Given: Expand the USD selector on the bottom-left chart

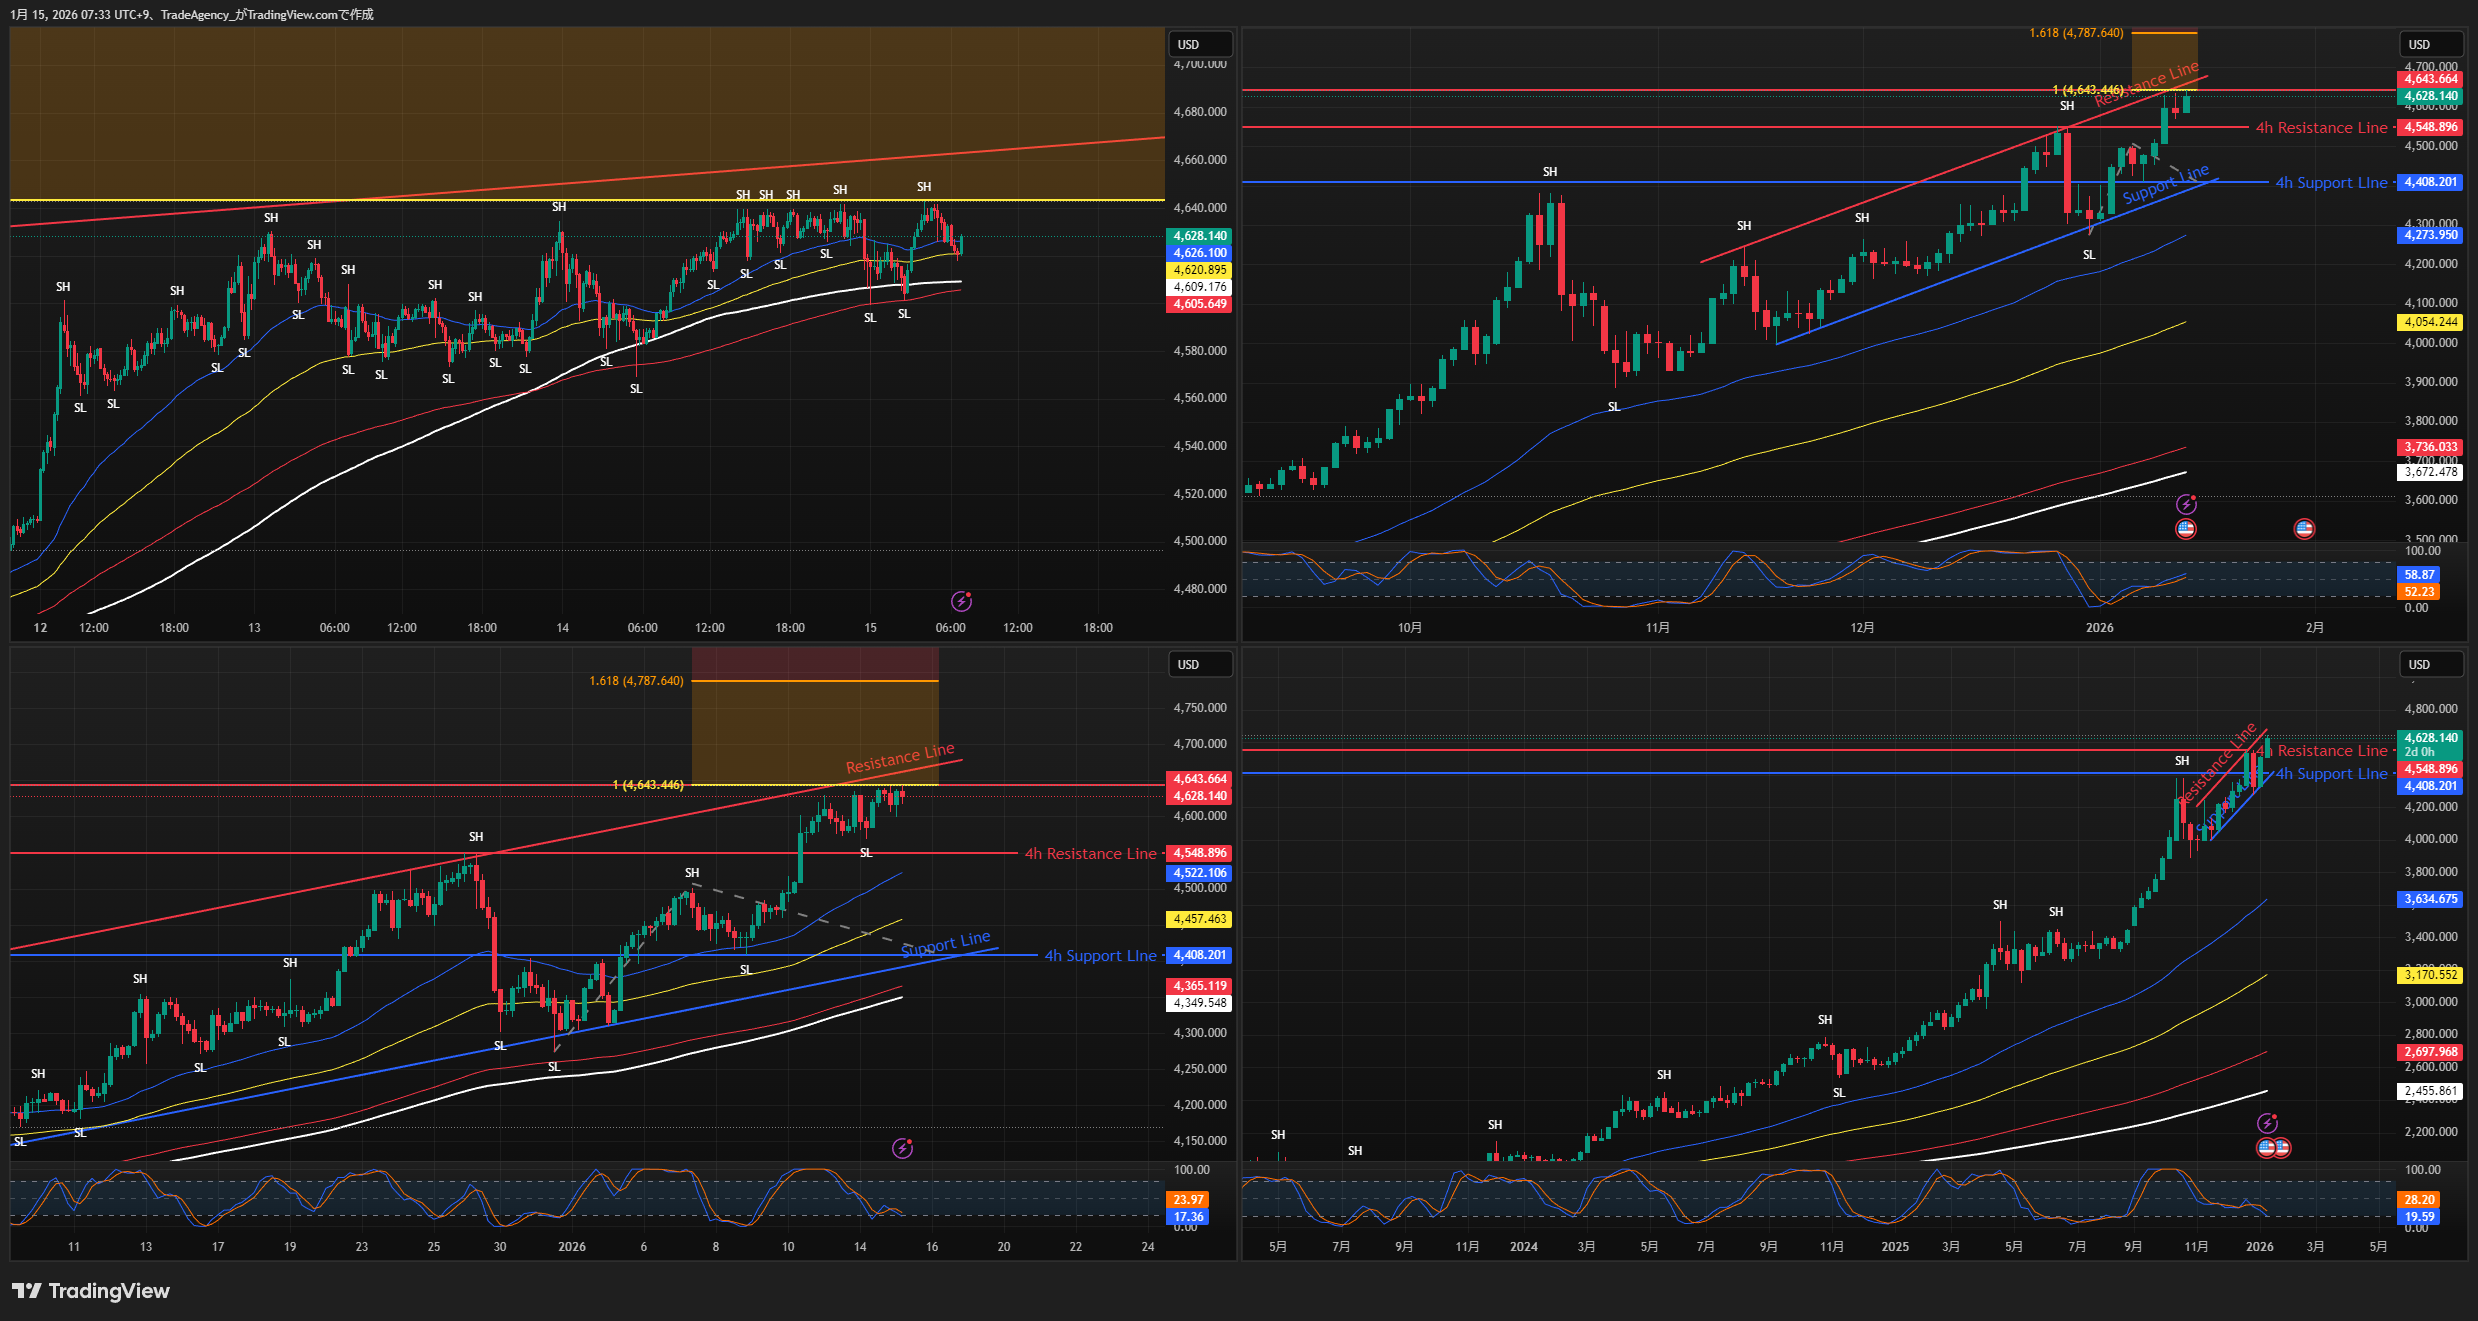Looking at the screenshot, I should pos(1199,664).
